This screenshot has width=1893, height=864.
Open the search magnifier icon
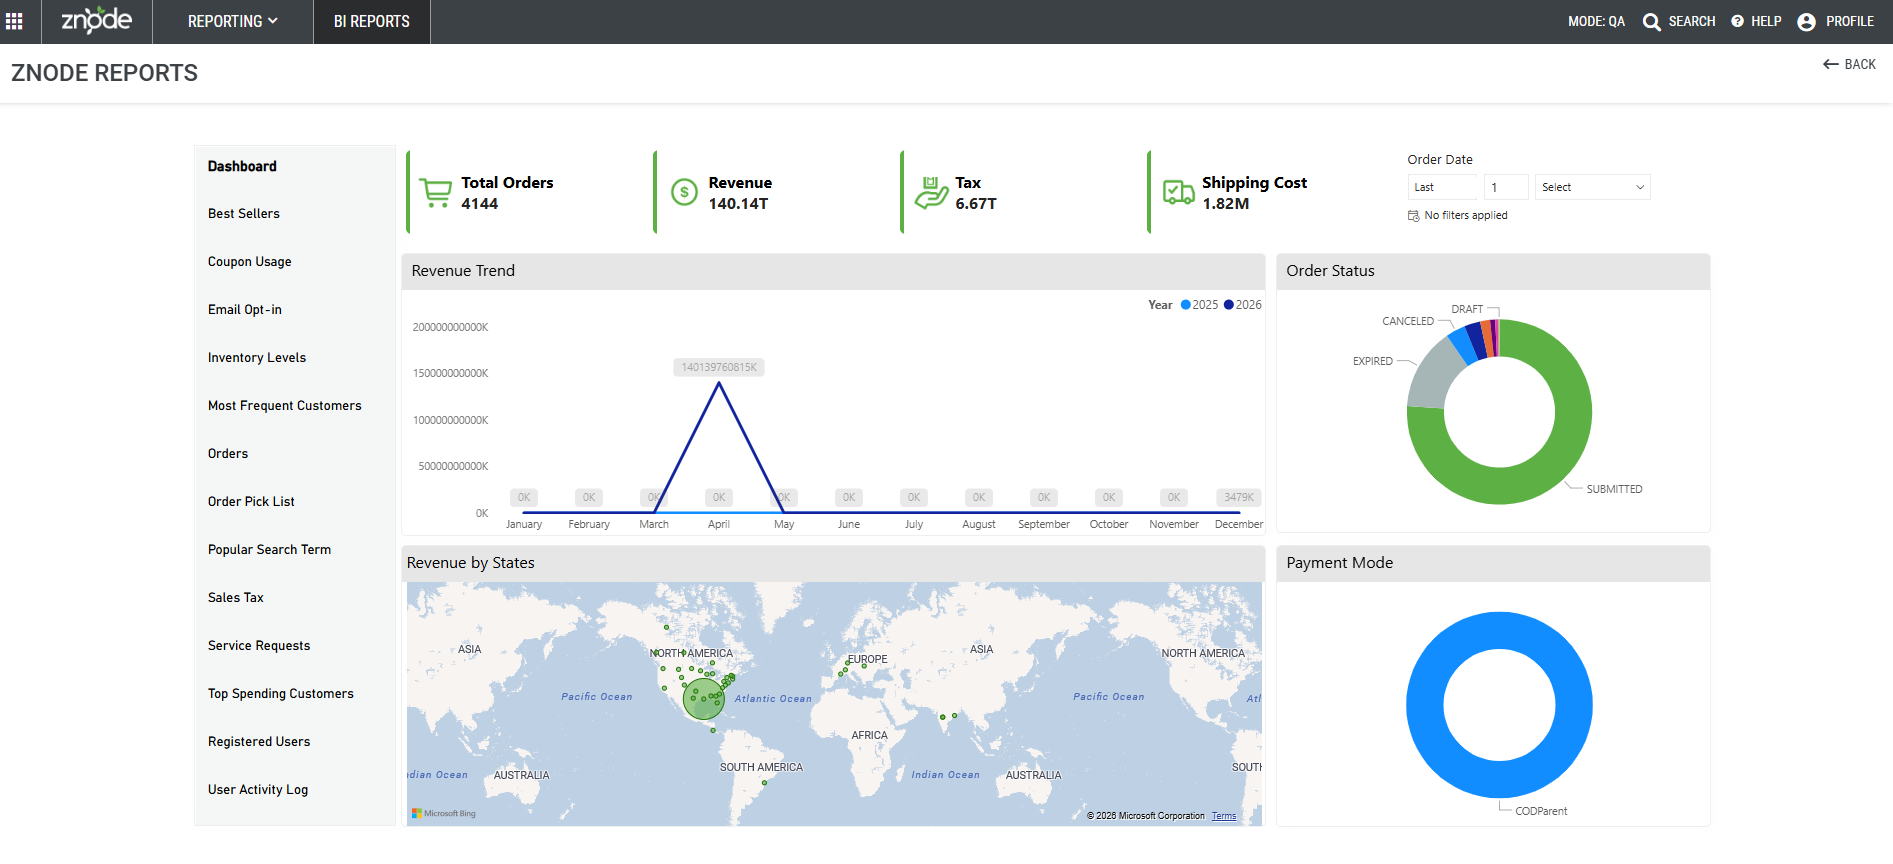coord(1652,22)
